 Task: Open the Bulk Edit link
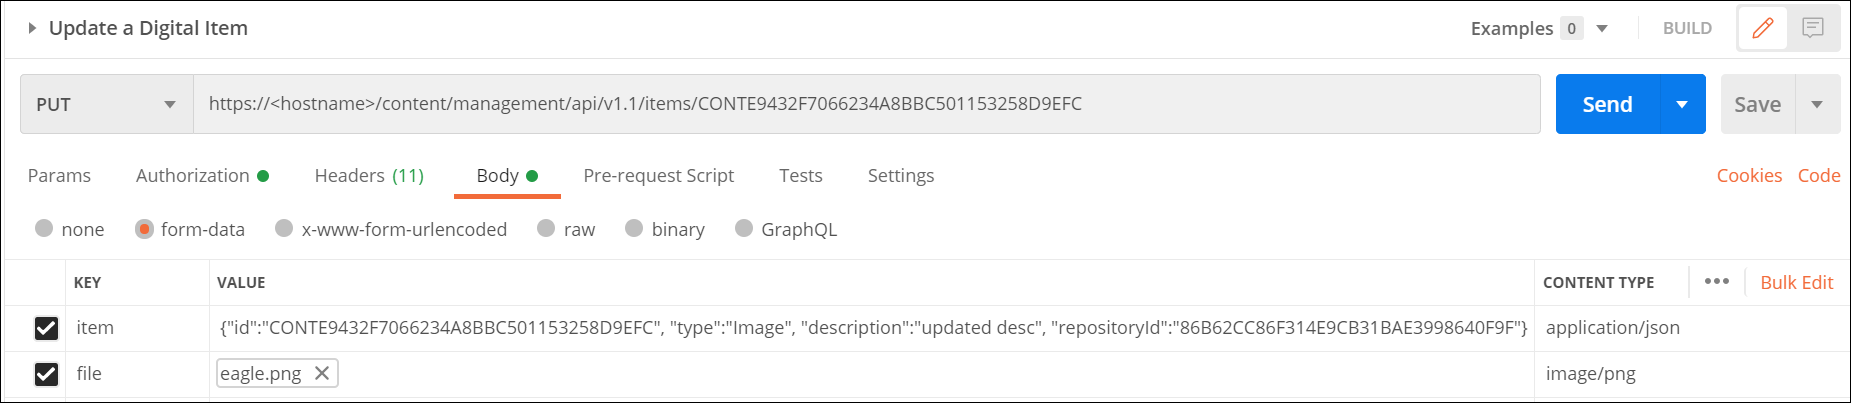tap(1796, 282)
